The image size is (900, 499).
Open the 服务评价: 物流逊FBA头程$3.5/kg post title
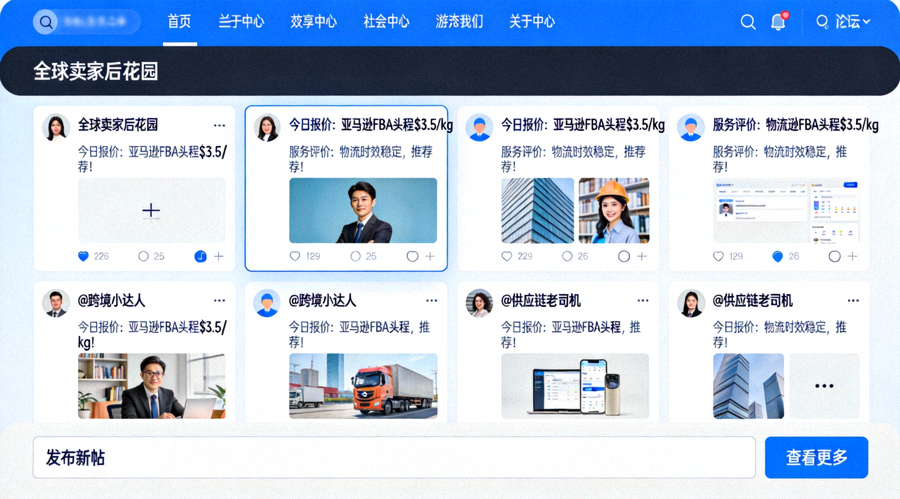(795, 125)
